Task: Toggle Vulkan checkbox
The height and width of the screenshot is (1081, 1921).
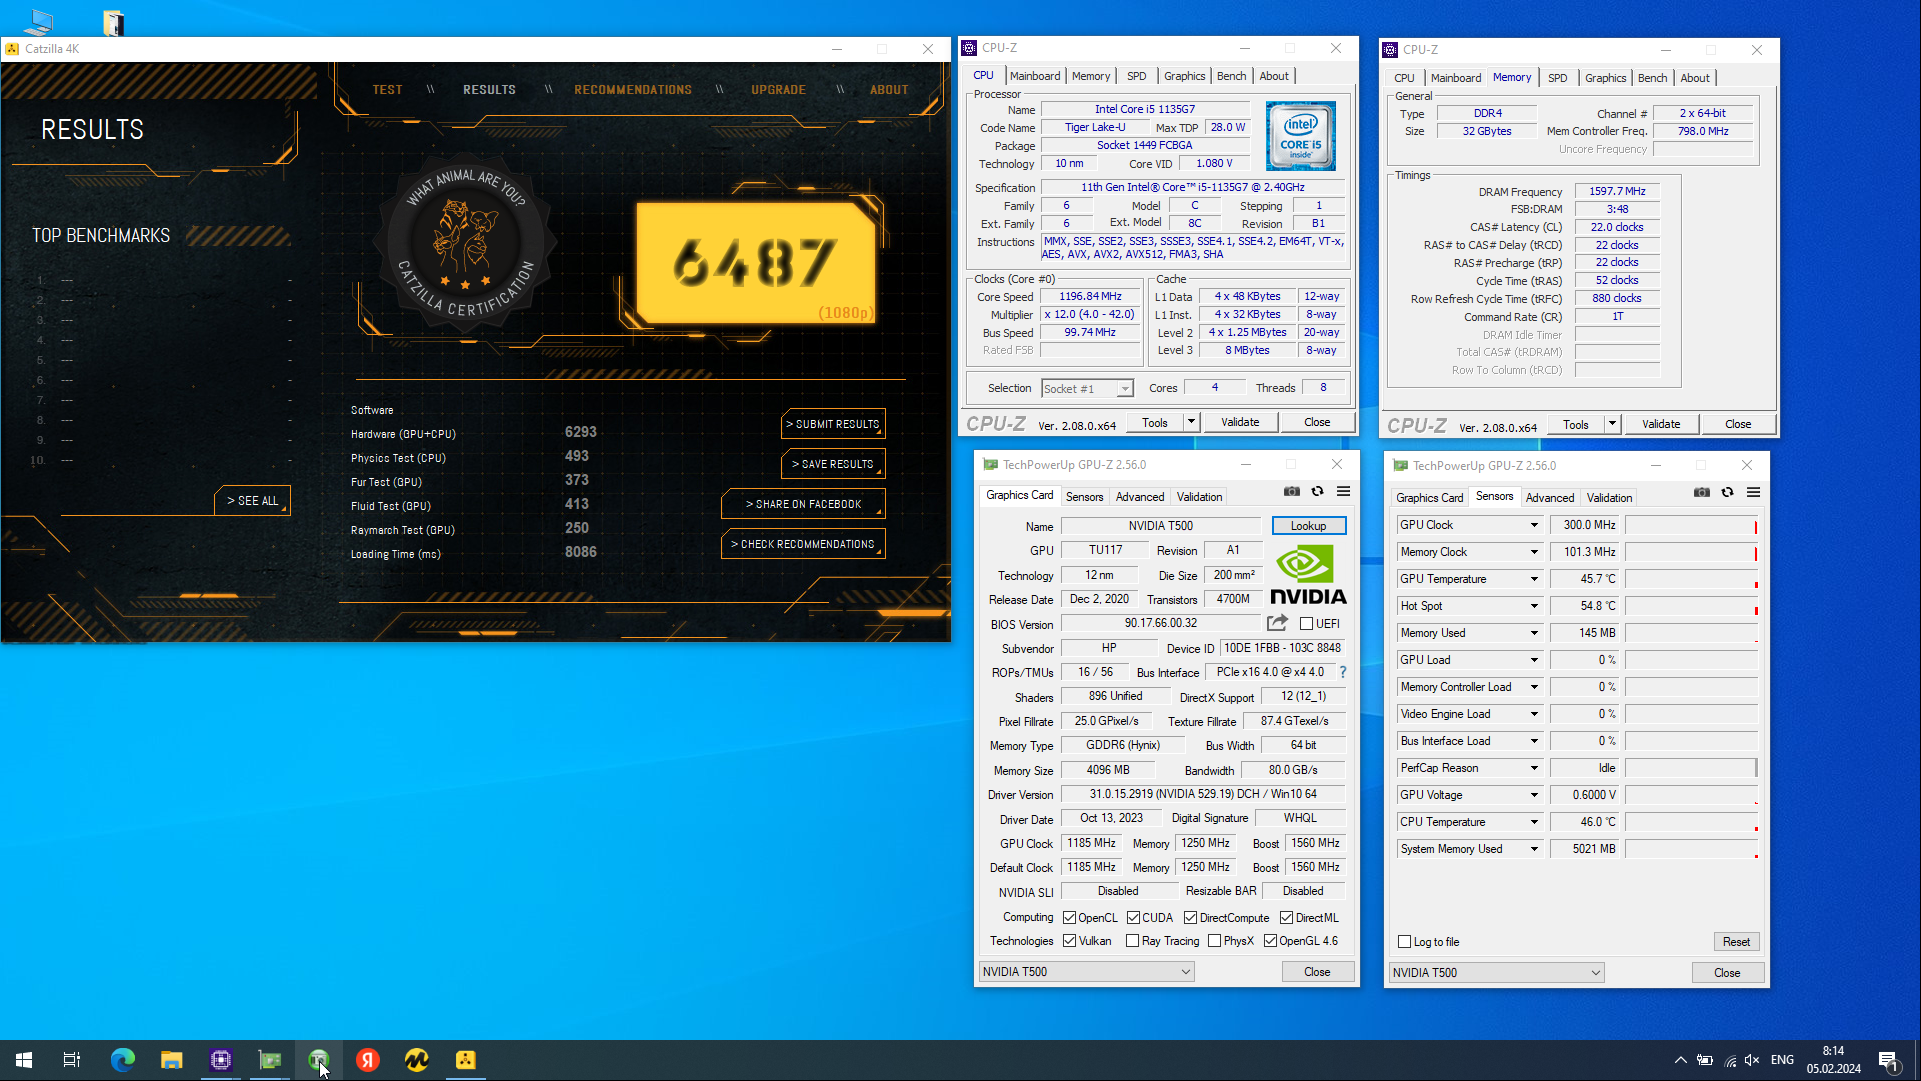Action: tap(1069, 941)
